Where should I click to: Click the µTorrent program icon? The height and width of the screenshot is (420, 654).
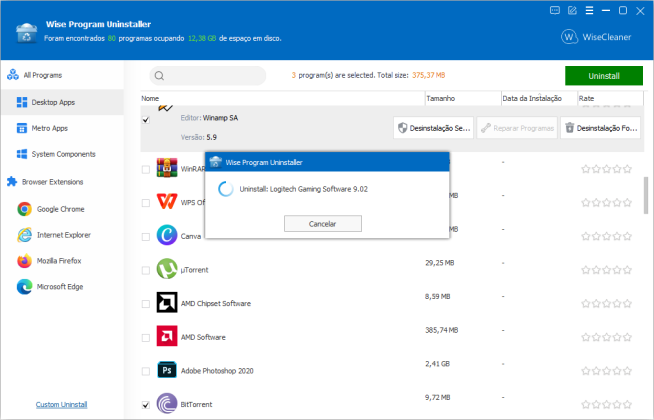click(x=167, y=269)
